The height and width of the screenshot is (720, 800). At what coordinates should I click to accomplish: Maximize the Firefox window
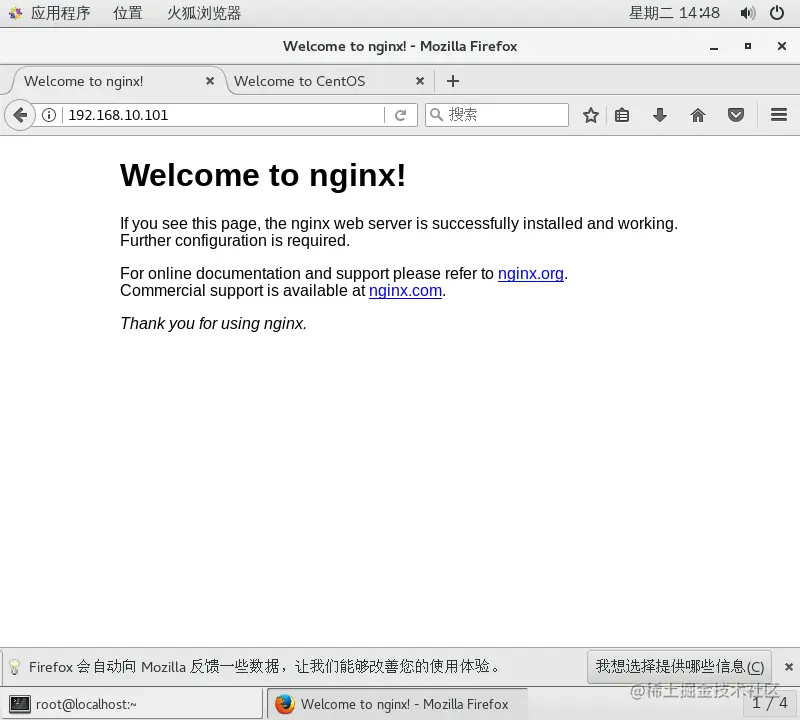coord(747,46)
